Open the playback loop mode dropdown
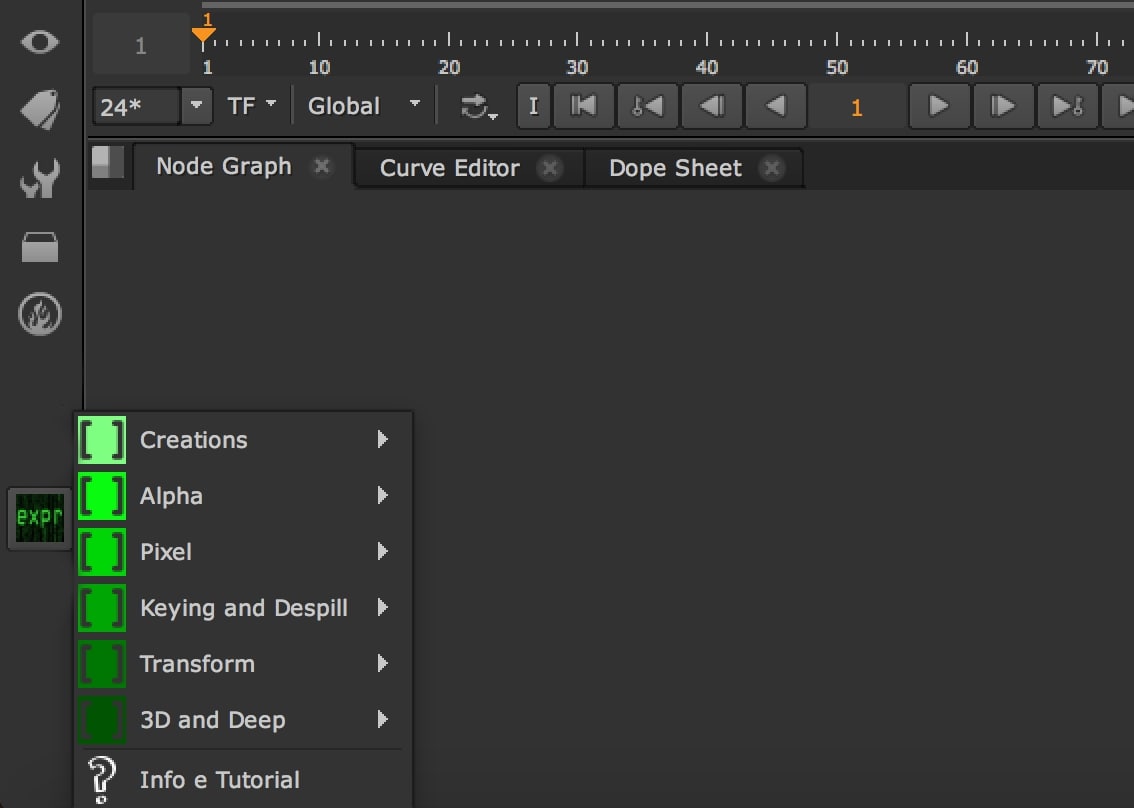Viewport: 1134px width, 808px height. pos(479,107)
